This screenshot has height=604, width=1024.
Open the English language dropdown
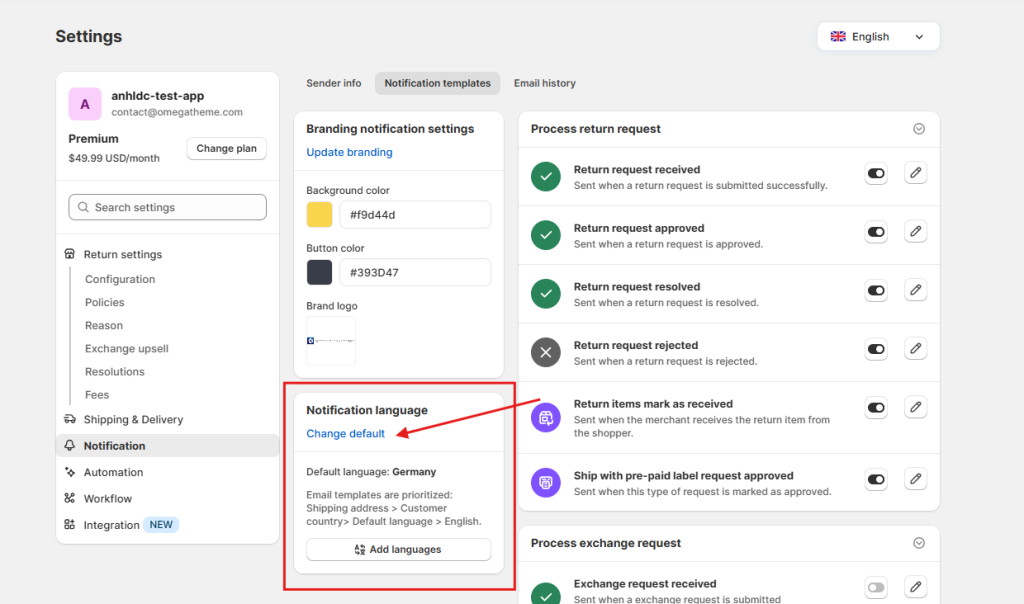(878, 36)
